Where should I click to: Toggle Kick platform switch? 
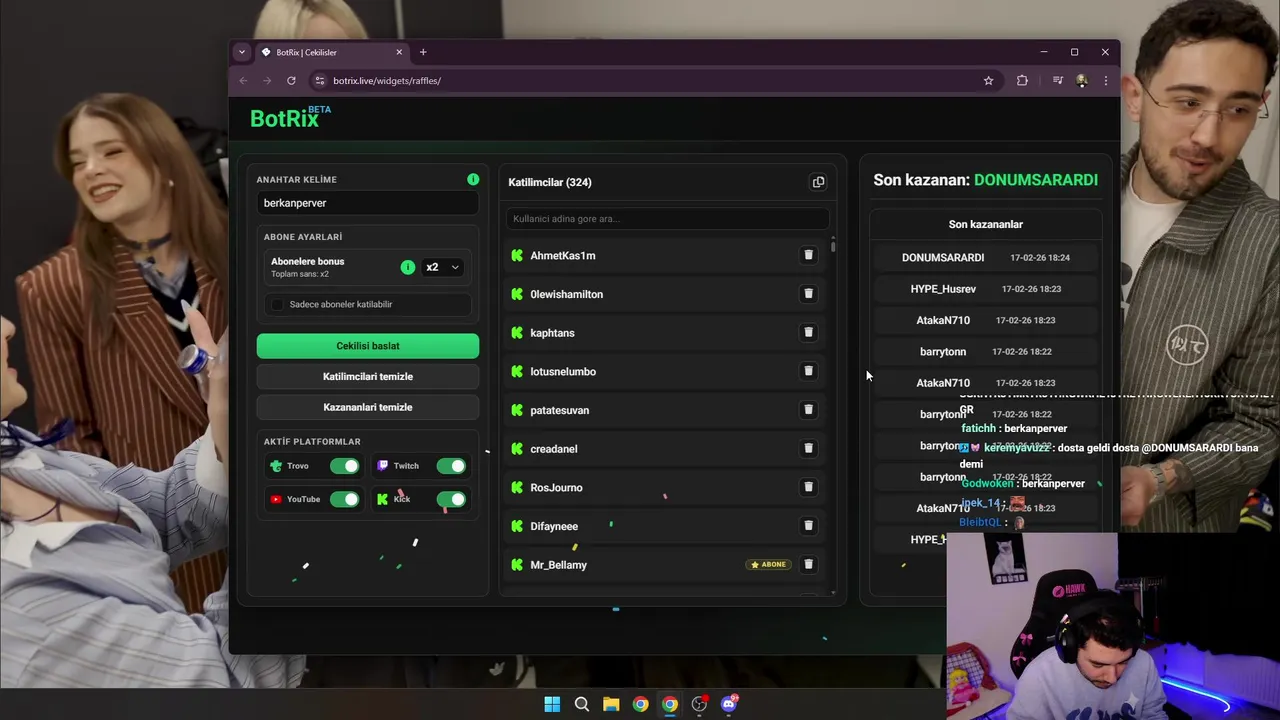[x=451, y=499]
